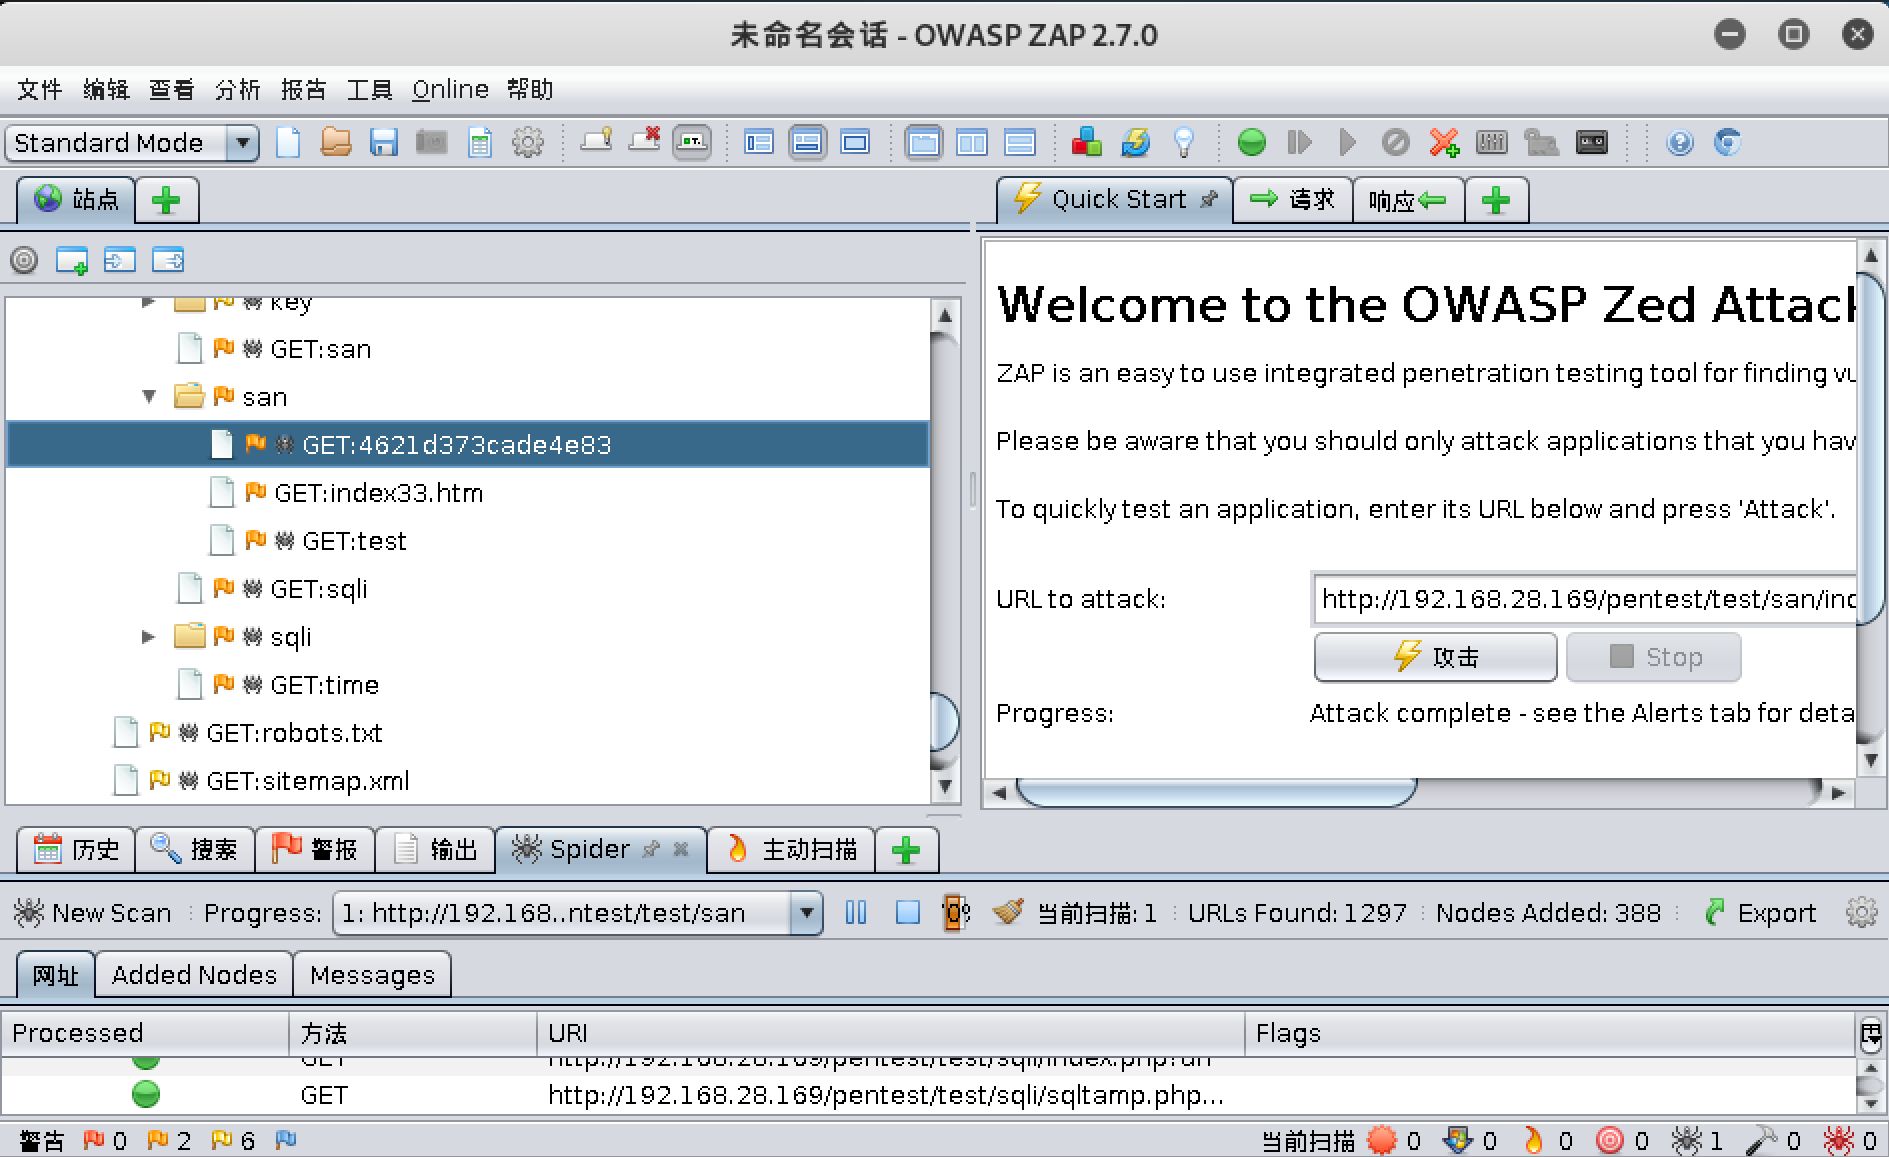The image size is (1889, 1157).
Task: Collapse the san folder in sites tree
Action: (x=149, y=396)
